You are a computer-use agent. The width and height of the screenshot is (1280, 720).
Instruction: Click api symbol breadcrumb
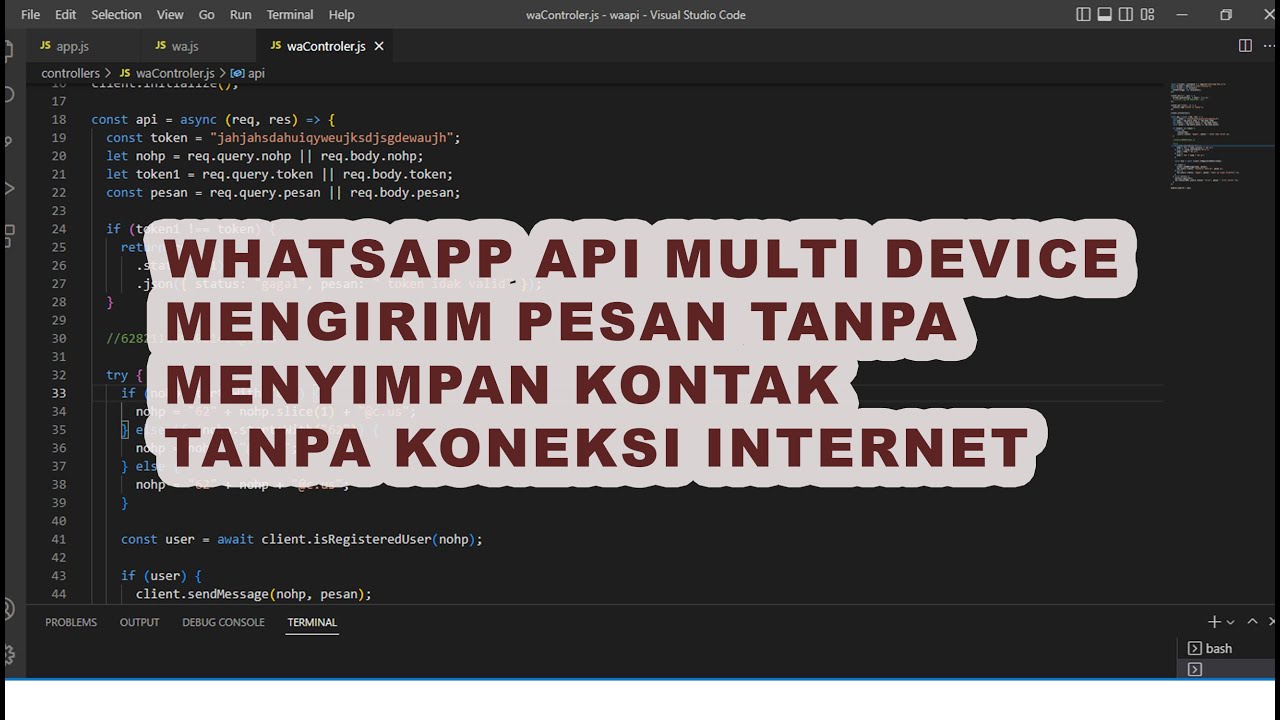pyautogui.click(x=248, y=73)
